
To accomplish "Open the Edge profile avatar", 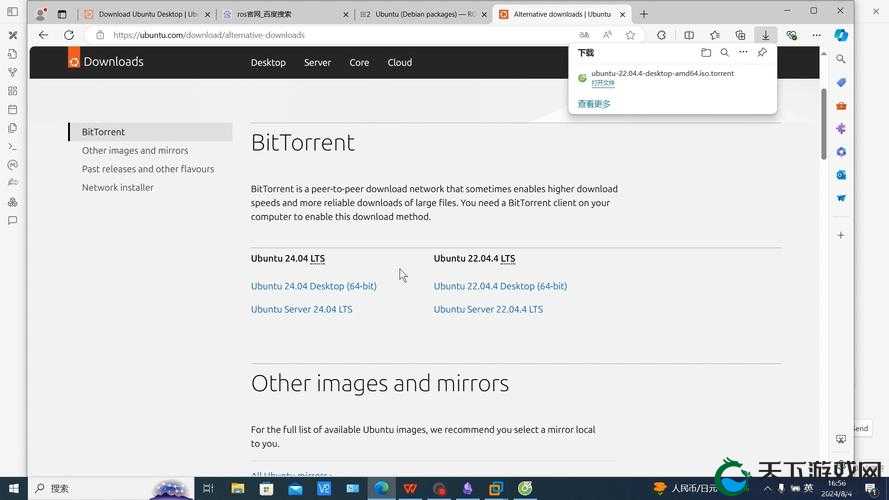I will click(x=40, y=14).
